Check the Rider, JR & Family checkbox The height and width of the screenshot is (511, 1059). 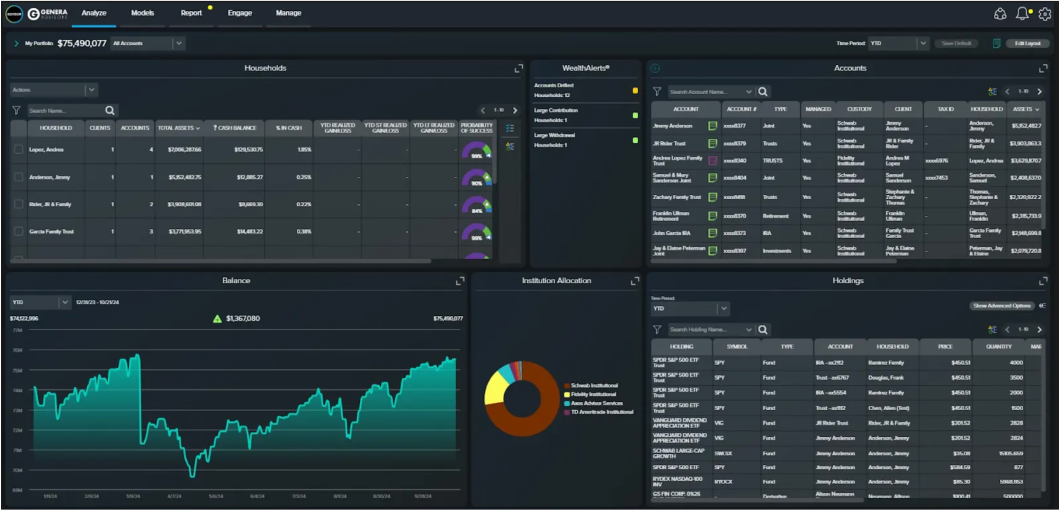[18, 204]
